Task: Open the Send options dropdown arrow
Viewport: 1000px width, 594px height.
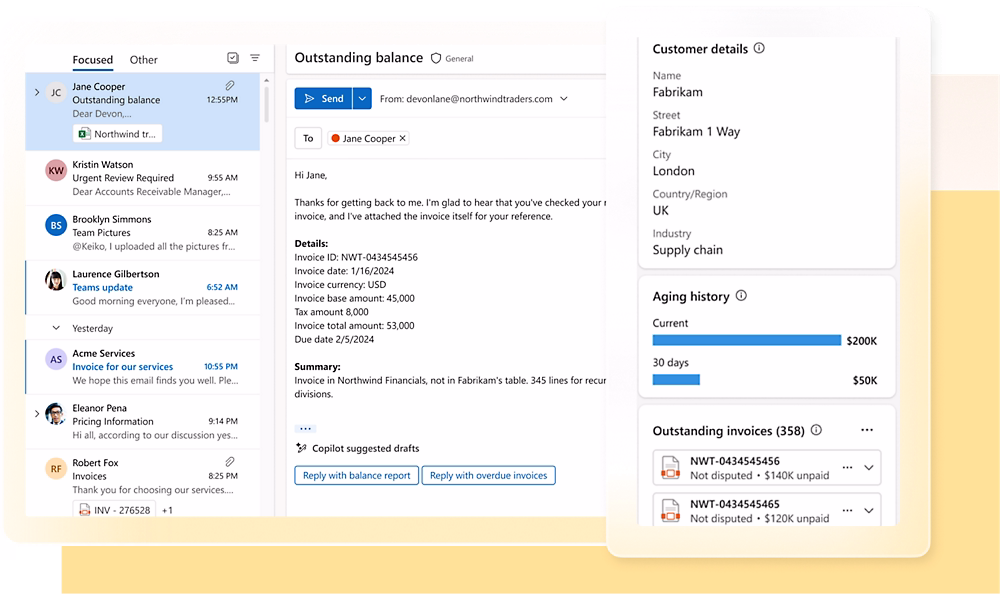Action: [x=362, y=99]
